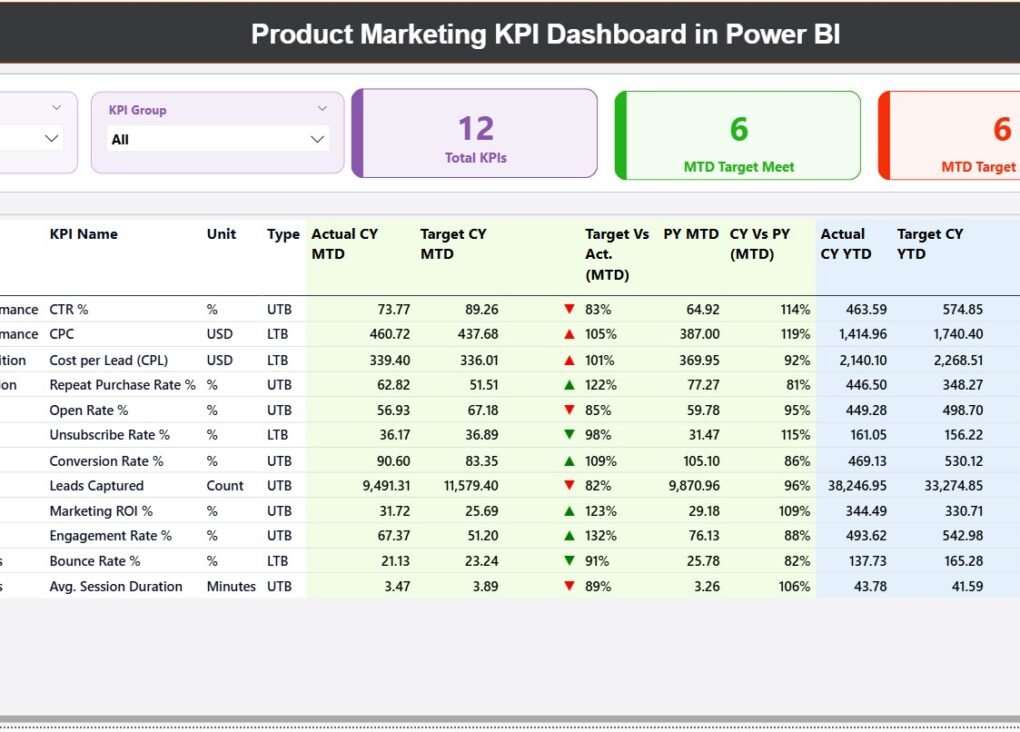Click the Count unit cell
Screen dimensions: 1020x732
tap(225, 485)
